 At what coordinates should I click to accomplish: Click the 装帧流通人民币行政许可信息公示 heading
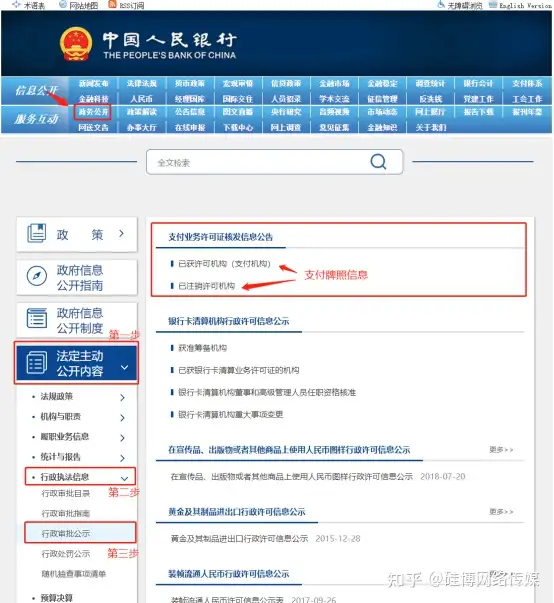point(228,574)
